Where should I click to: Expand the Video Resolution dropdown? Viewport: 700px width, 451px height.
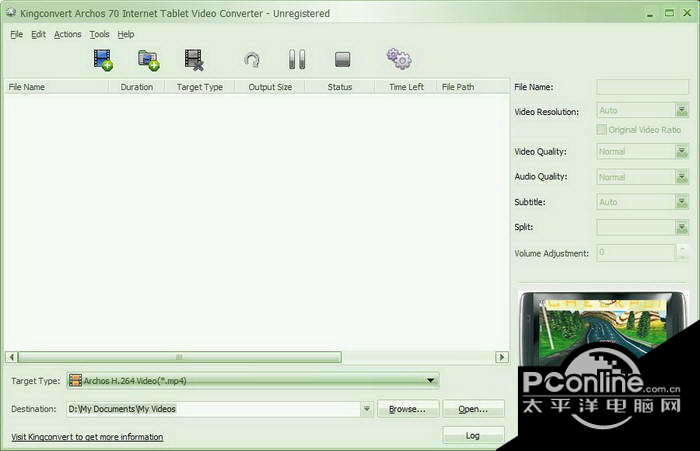pyautogui.click(x=682, y=110)
